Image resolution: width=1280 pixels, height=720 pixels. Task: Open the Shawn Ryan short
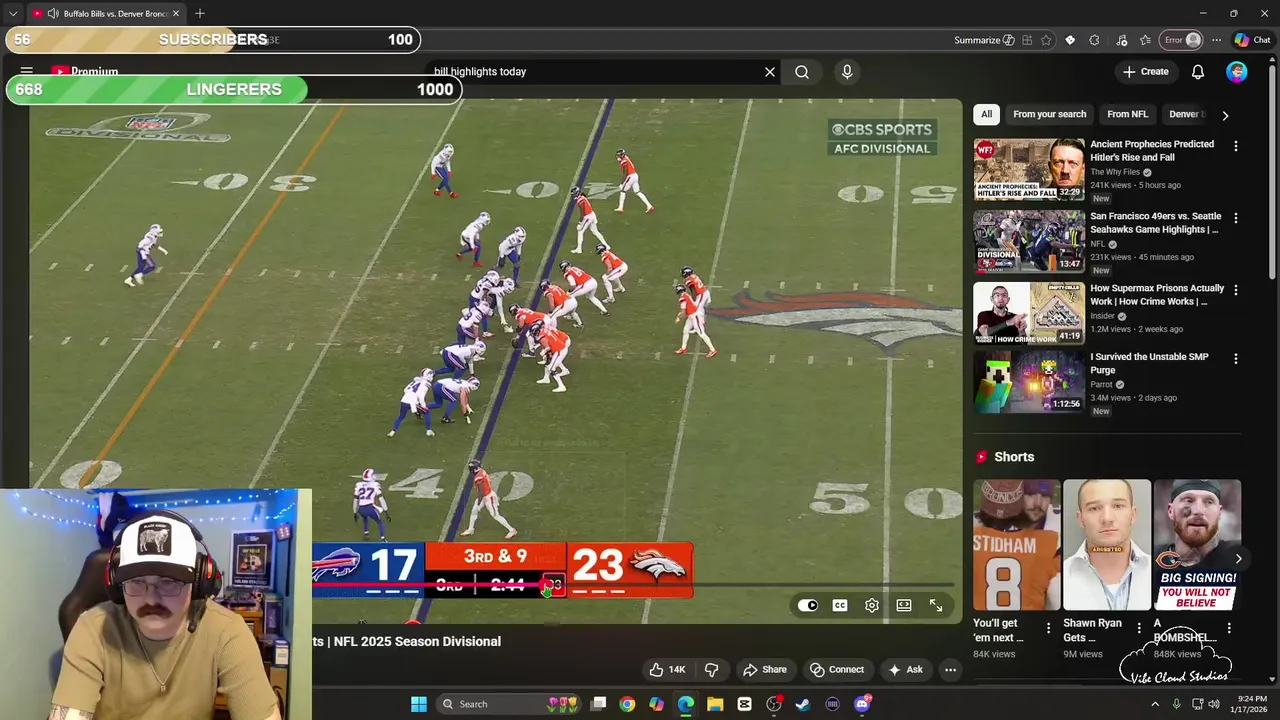tap(1107, 545)
